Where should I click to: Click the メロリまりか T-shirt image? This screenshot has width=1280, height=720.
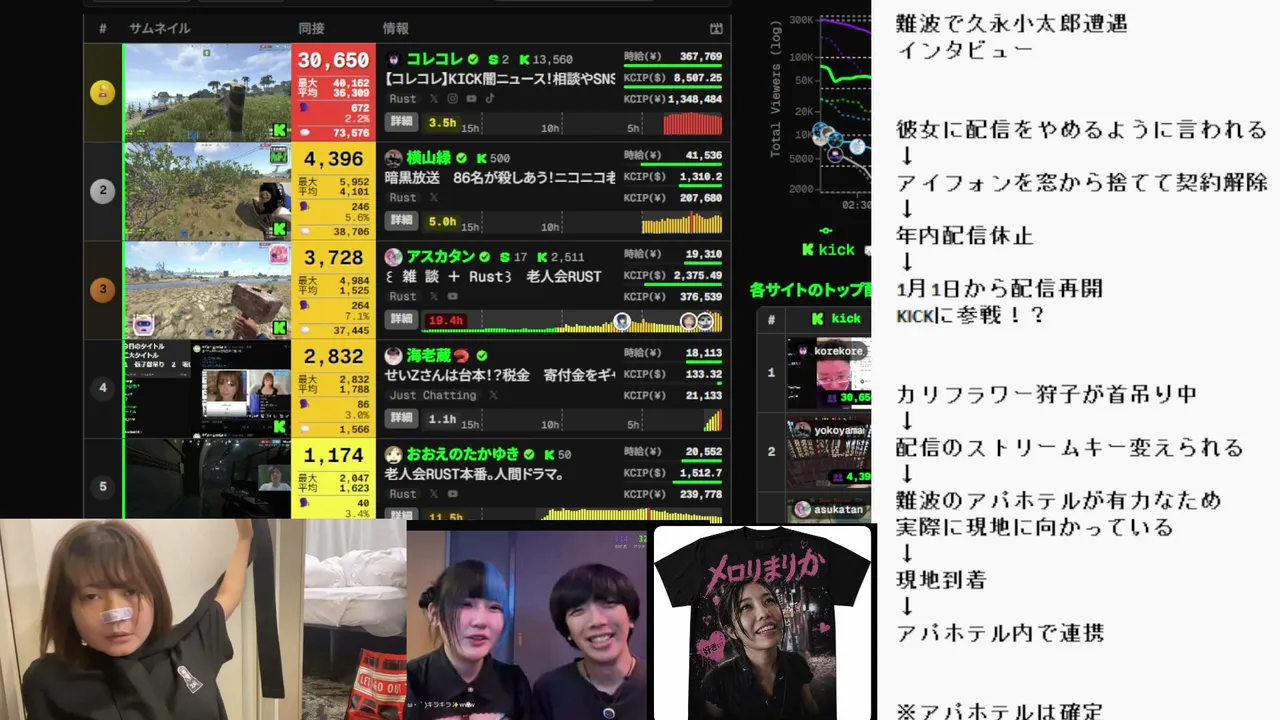[763, 622]
